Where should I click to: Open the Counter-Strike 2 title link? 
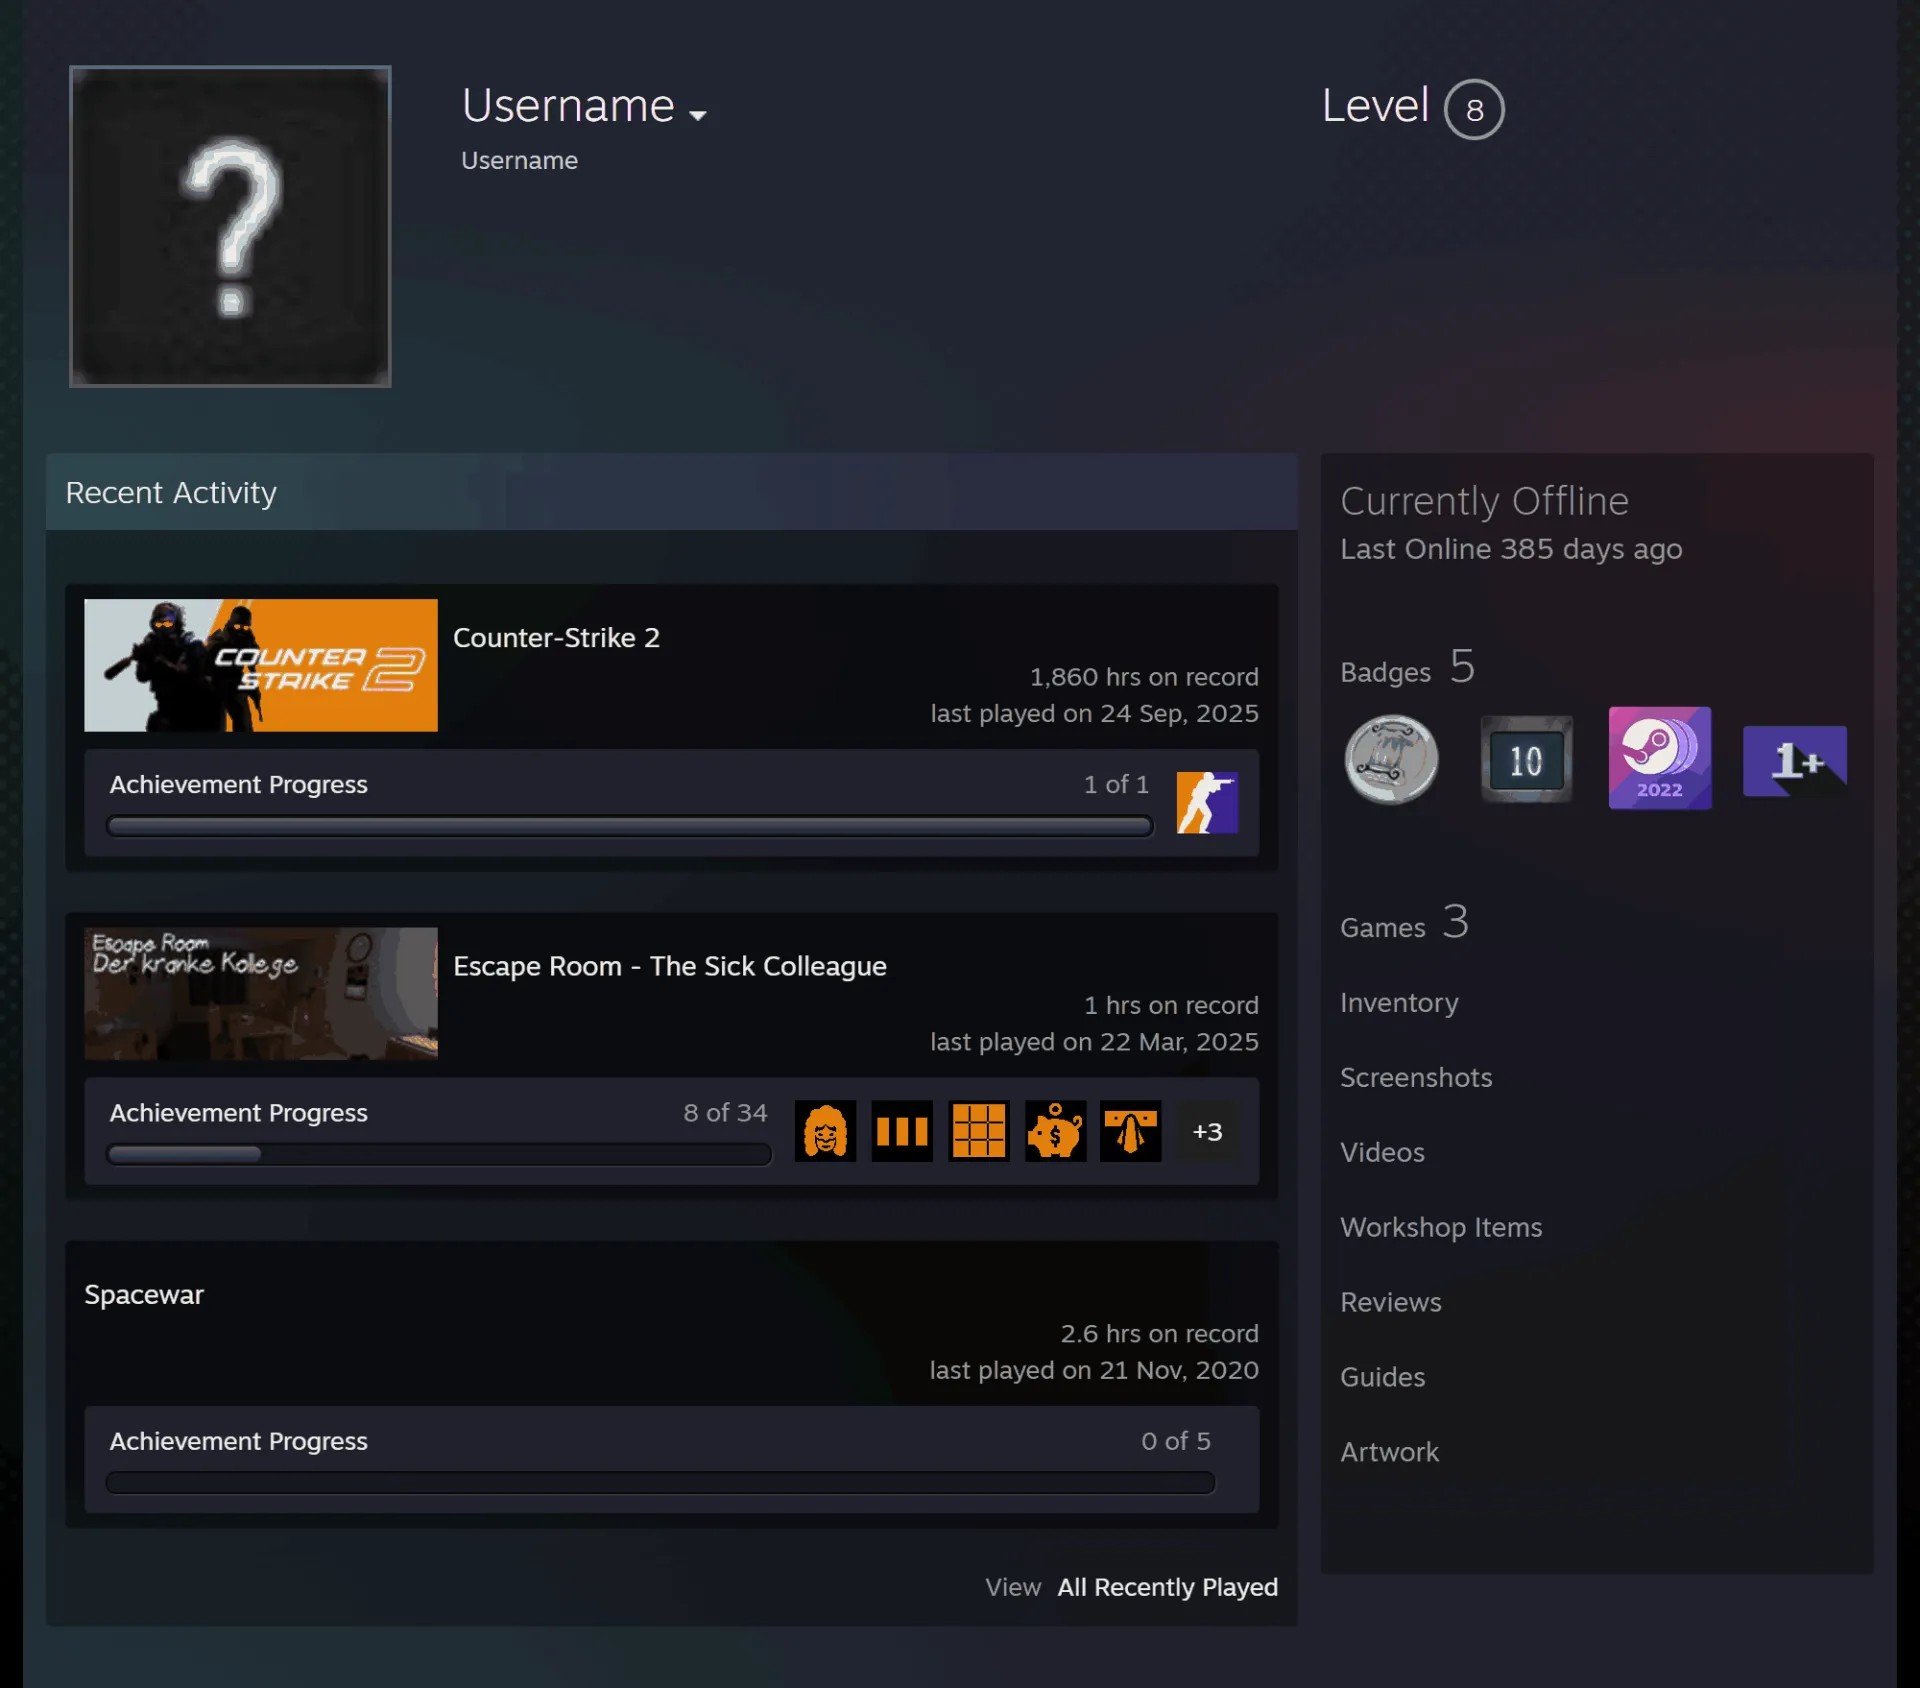coord(556,638)
